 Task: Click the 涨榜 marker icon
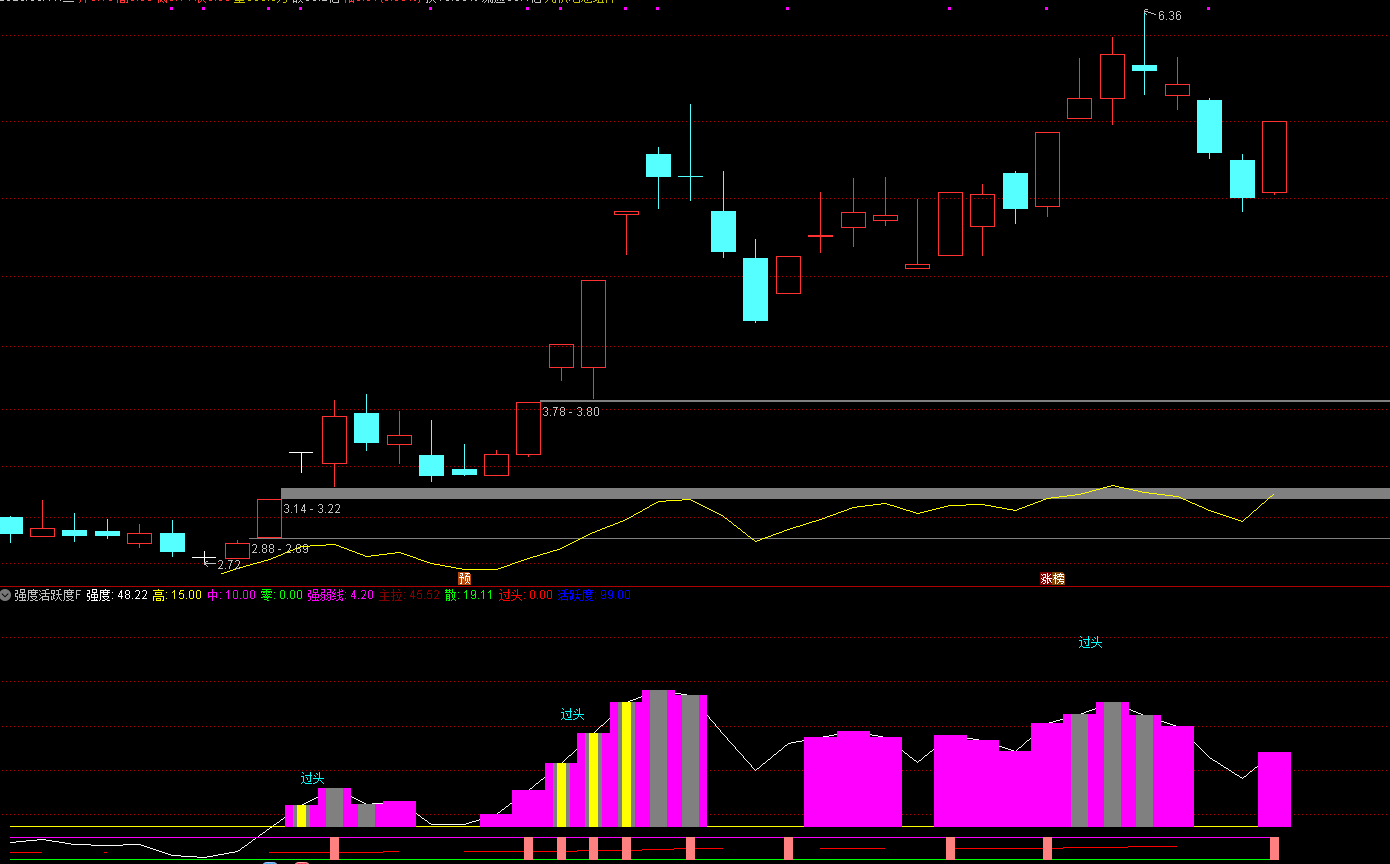[x=1052, y=578]
